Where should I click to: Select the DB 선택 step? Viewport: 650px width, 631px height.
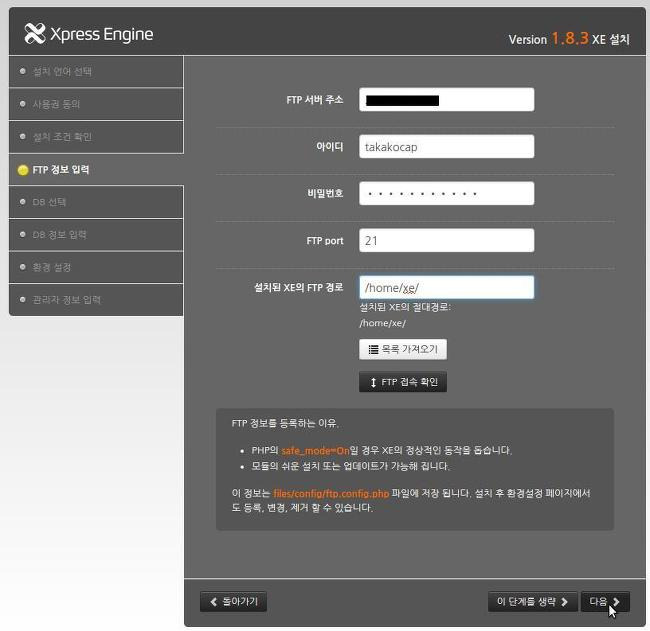tap(96, 202)
